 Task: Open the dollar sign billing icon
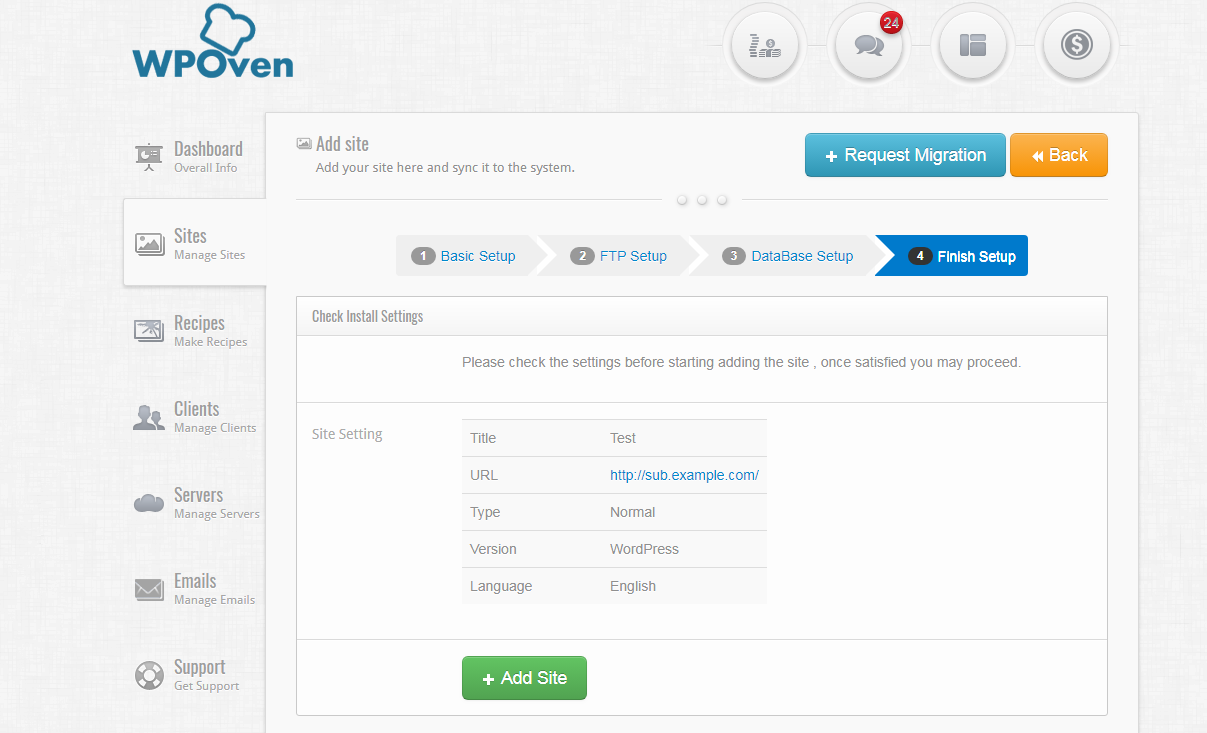click(x=1077, y=45)
